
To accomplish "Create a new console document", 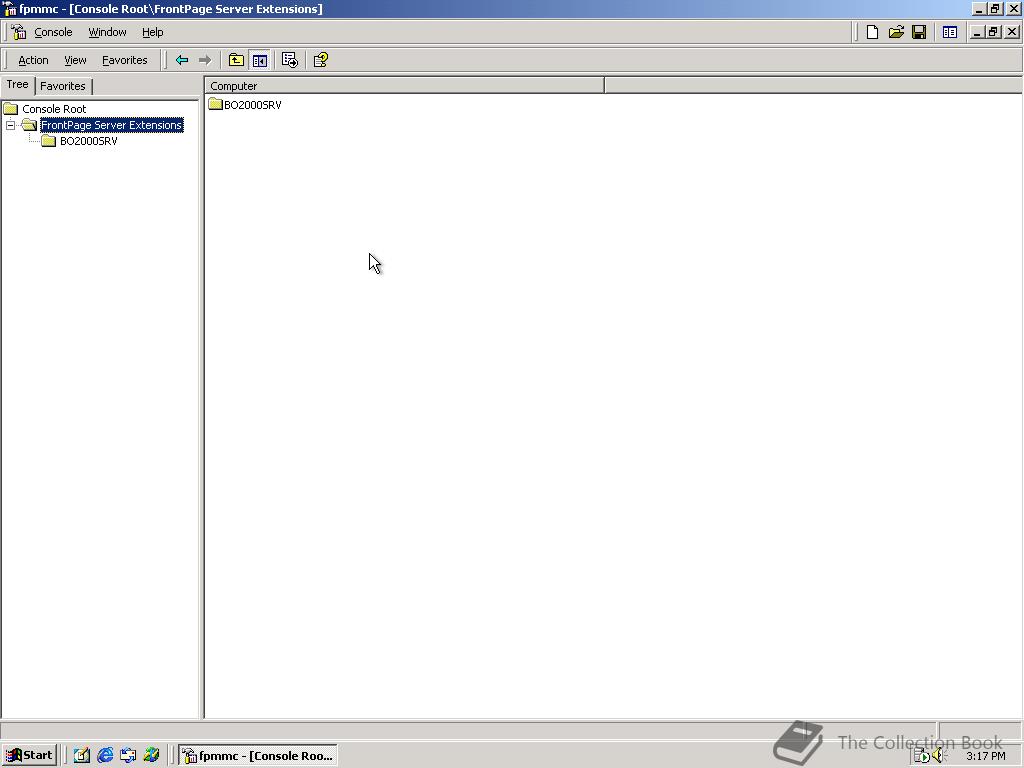I will 871,31.
